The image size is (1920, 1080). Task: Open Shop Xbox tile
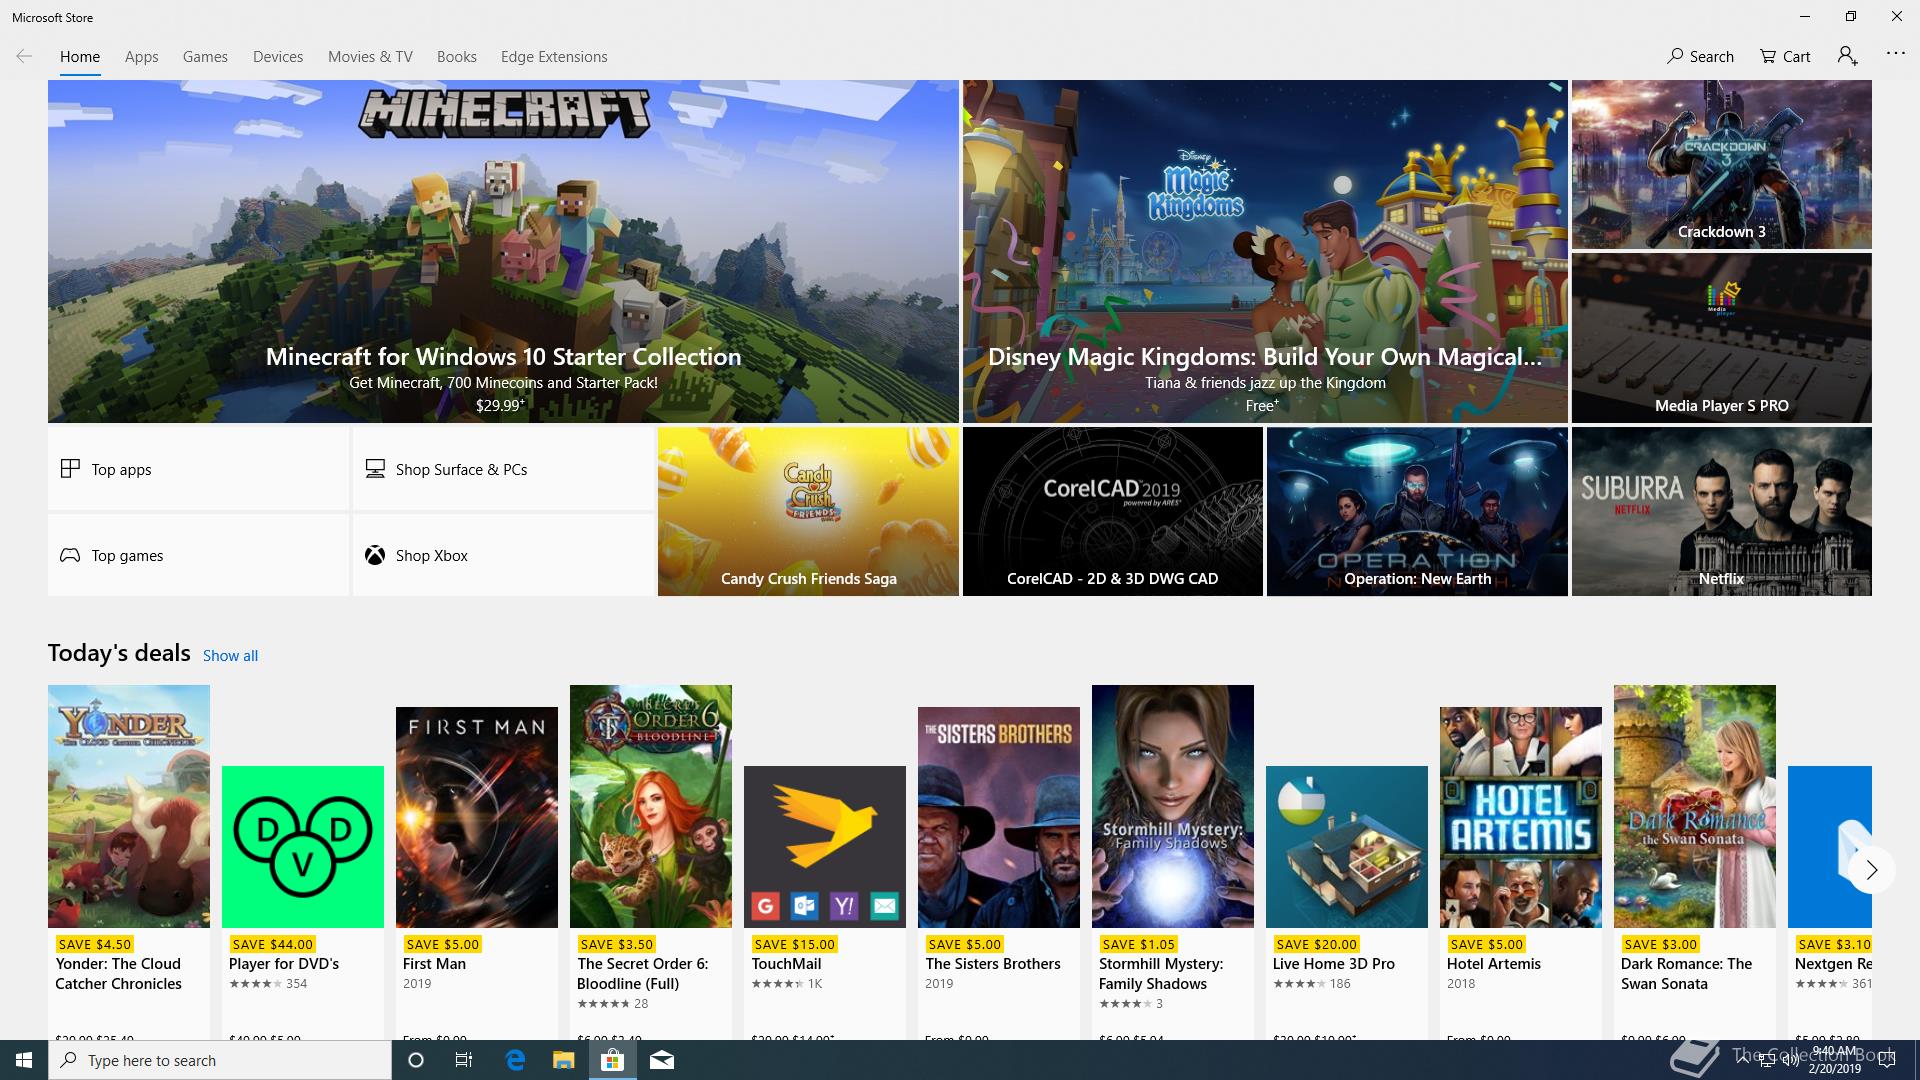tap(502, 555)
